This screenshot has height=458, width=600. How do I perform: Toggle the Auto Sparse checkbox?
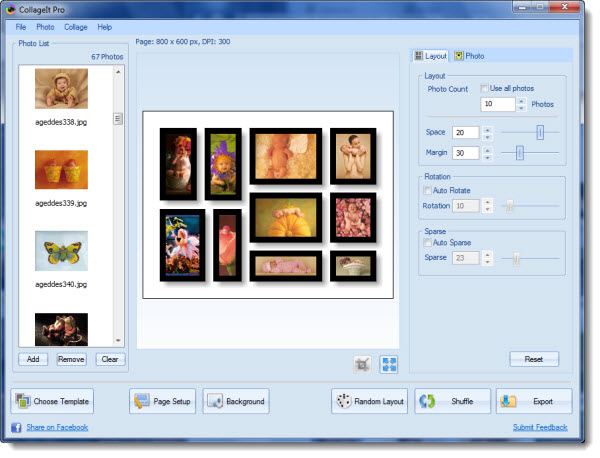coord(429,243)
